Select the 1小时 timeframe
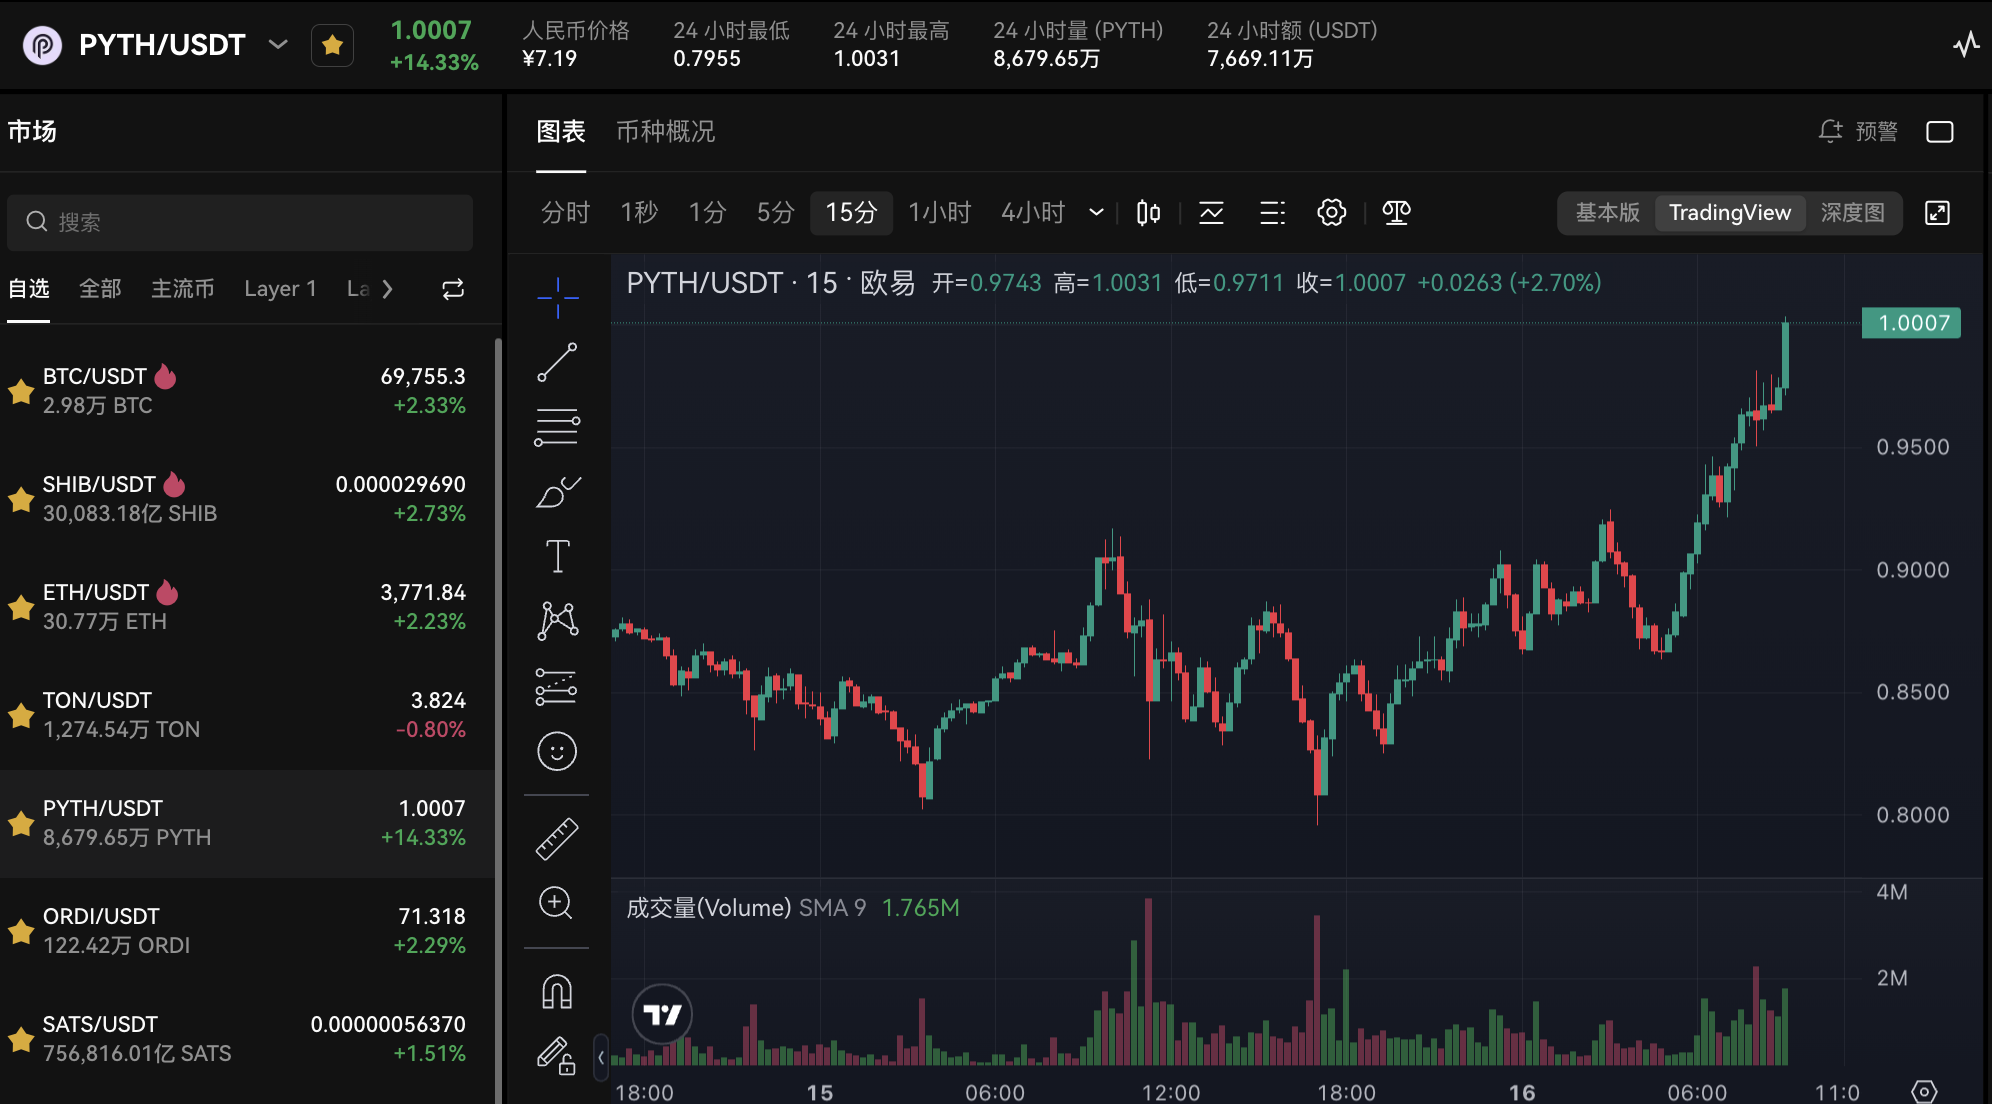 pos(939,212)
